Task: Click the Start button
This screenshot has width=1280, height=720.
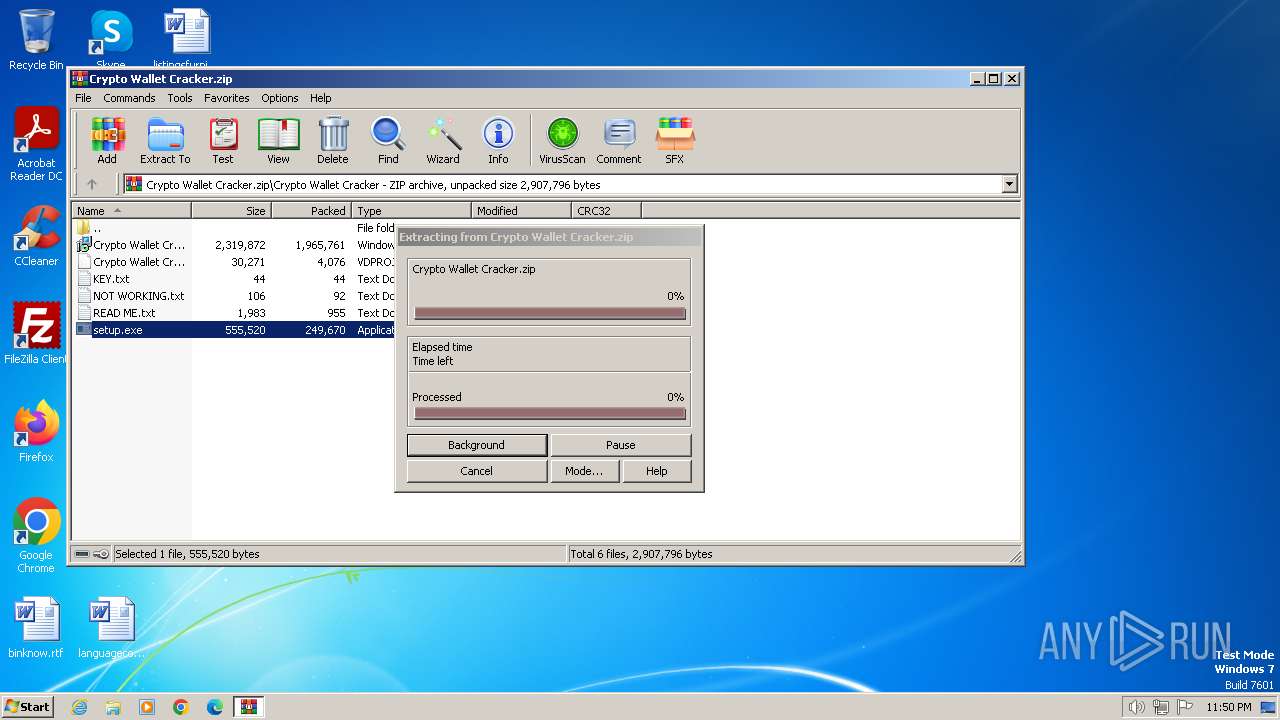Action: [x=27, y=707]
